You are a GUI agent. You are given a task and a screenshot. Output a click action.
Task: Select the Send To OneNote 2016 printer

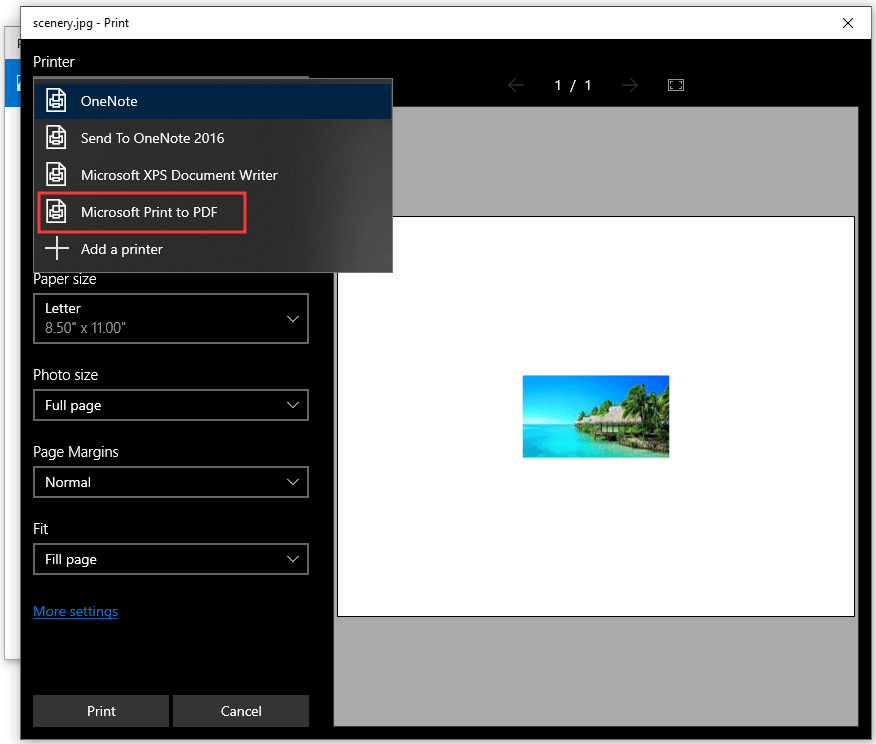point(150,137)
